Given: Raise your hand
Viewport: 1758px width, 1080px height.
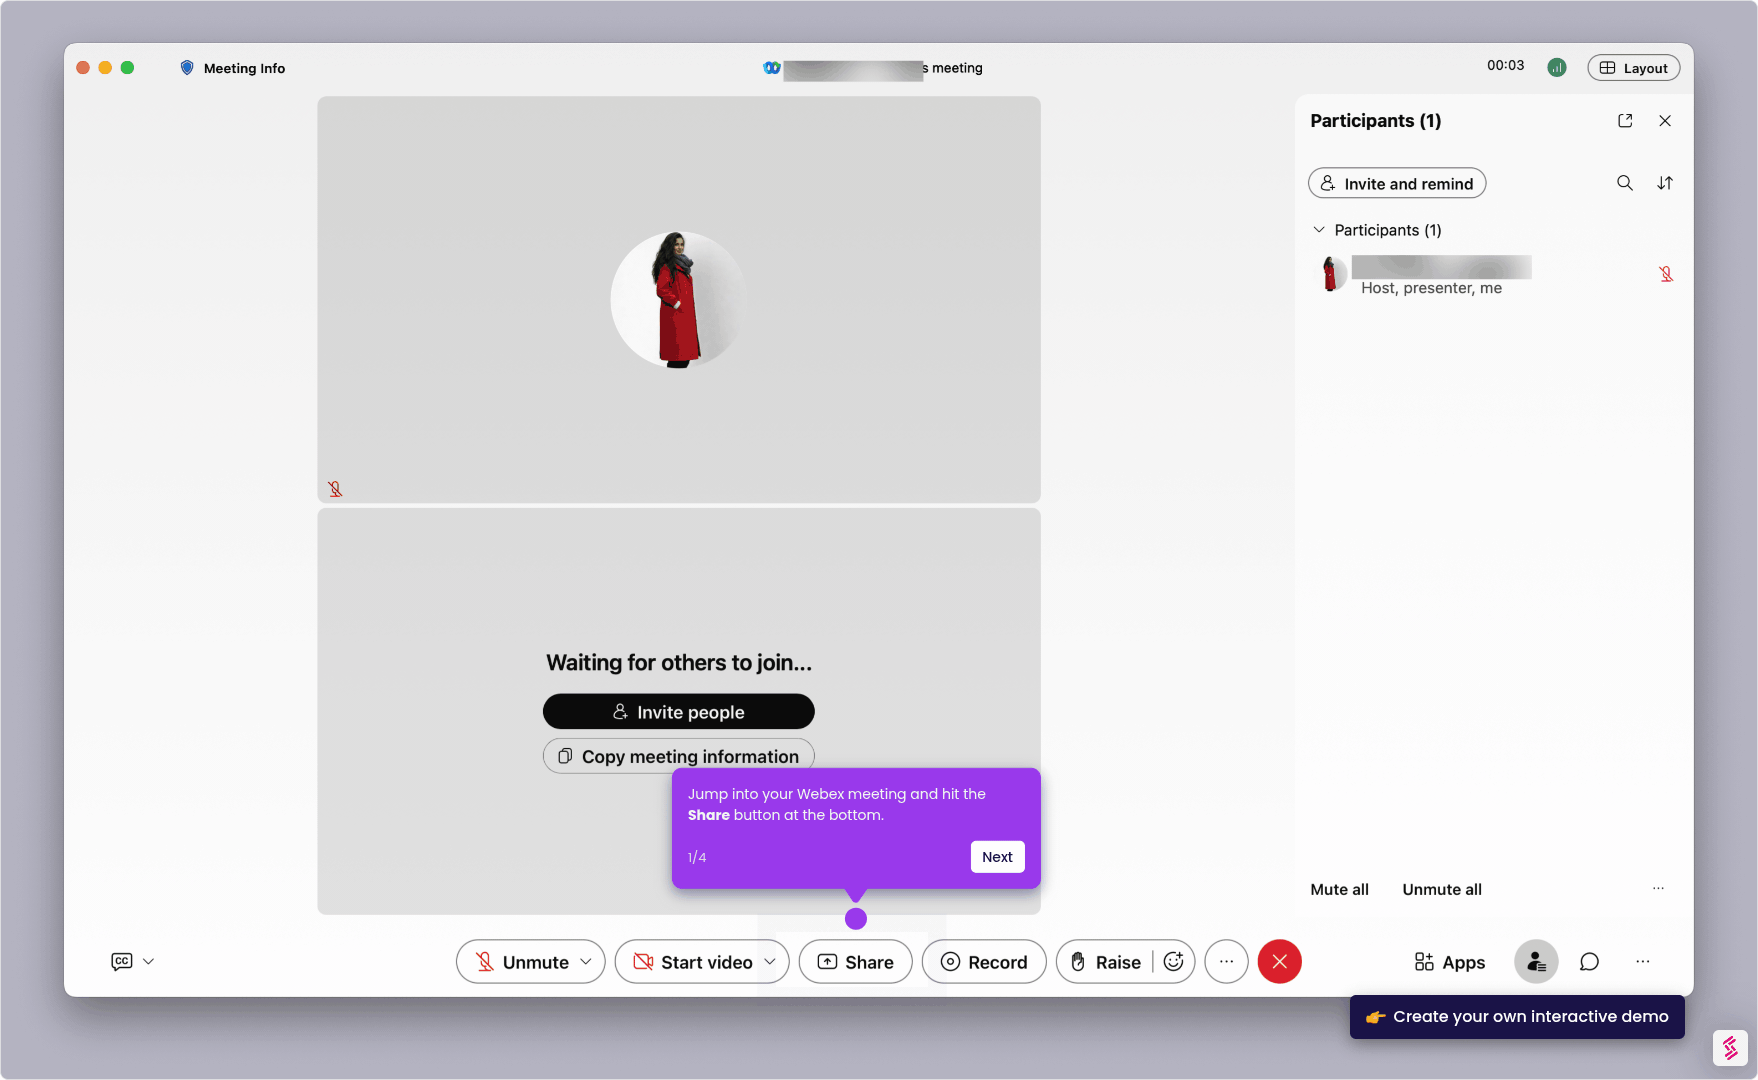Looking at the screenshot, I should tap(1105, 962).
